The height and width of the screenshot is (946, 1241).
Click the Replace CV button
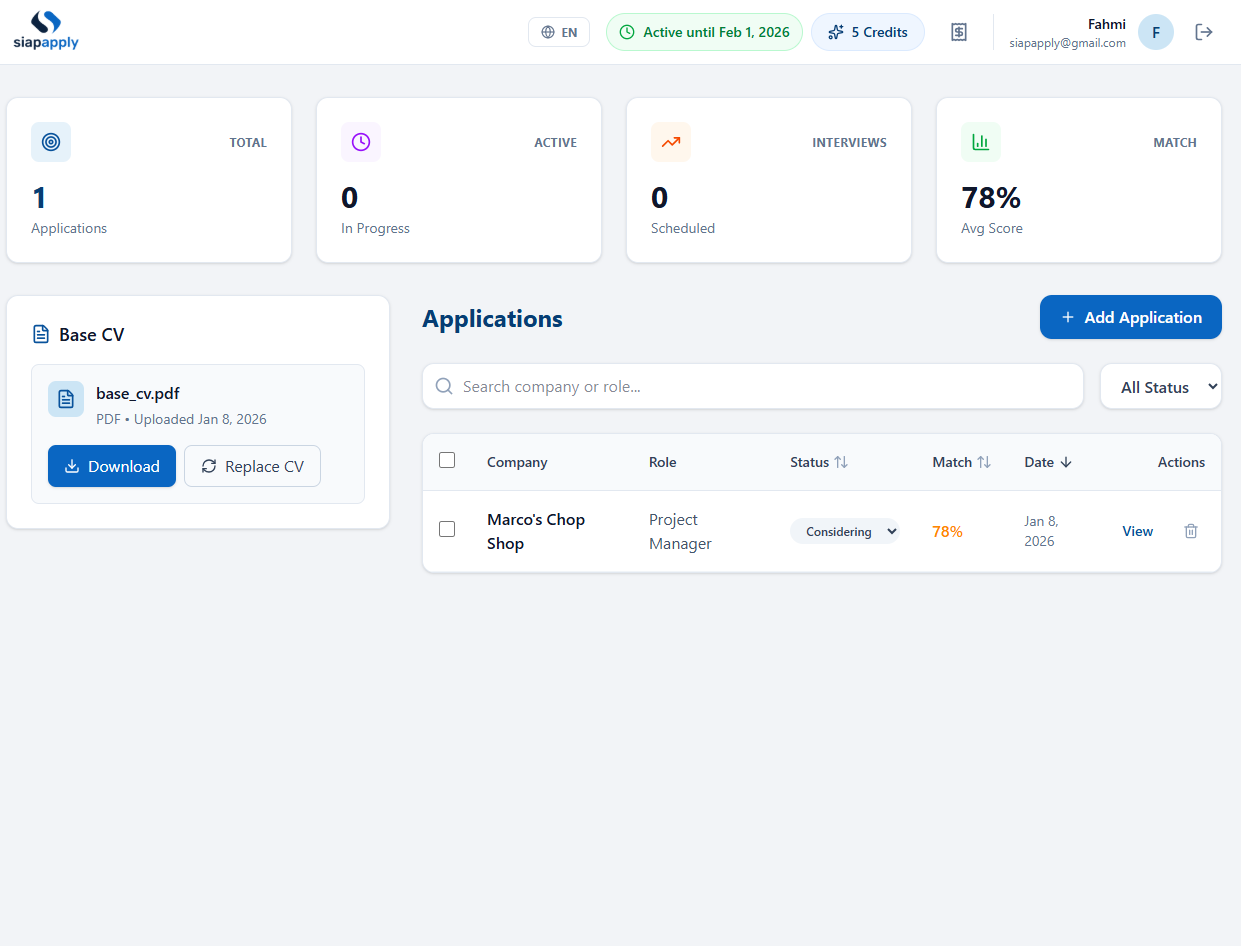(252, 466)
